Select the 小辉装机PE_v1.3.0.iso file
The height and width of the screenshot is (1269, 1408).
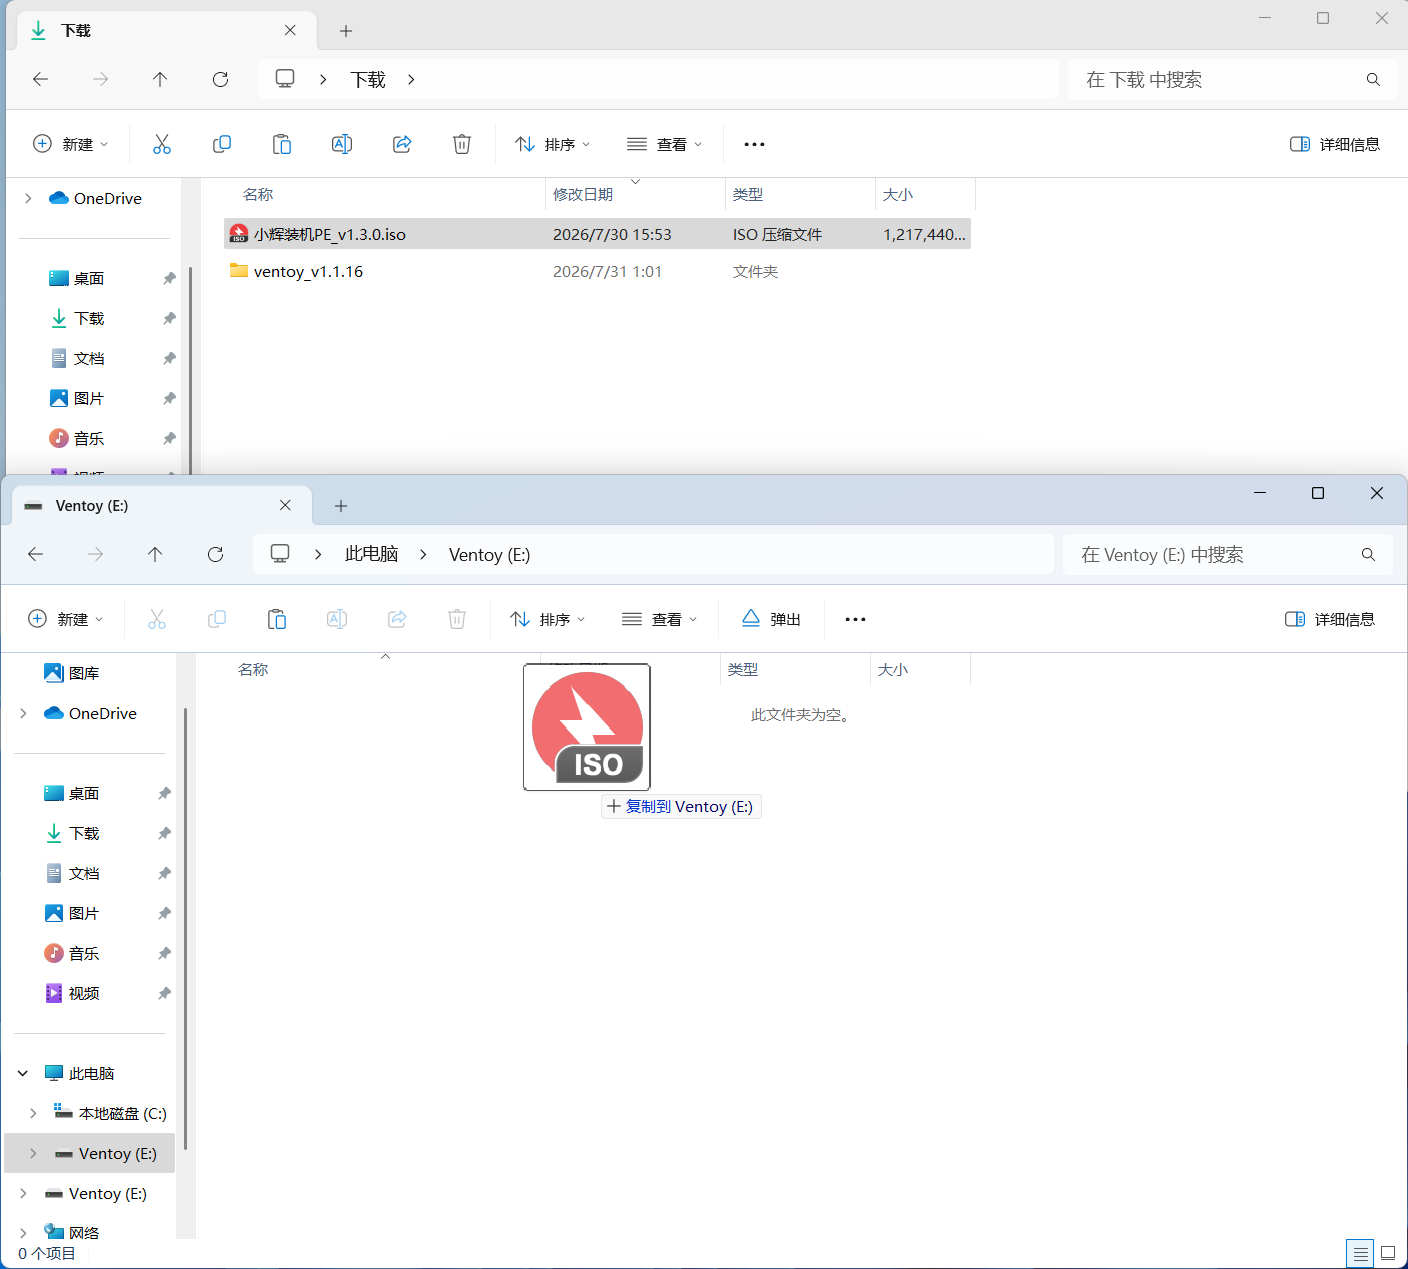(x=598, y=234)
